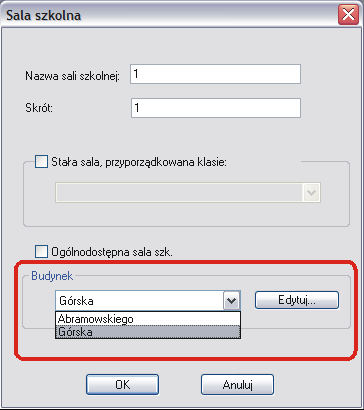This screenshot has width=364, height=410.
Task: Close the Sala szkolna dialog window
Action: (348, 15)
